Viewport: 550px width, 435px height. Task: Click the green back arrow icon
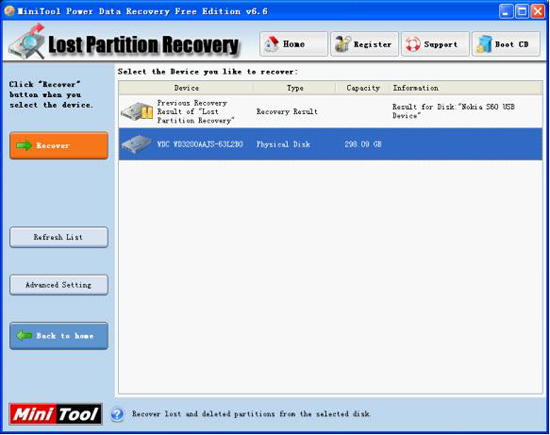[x=24, y=336]
